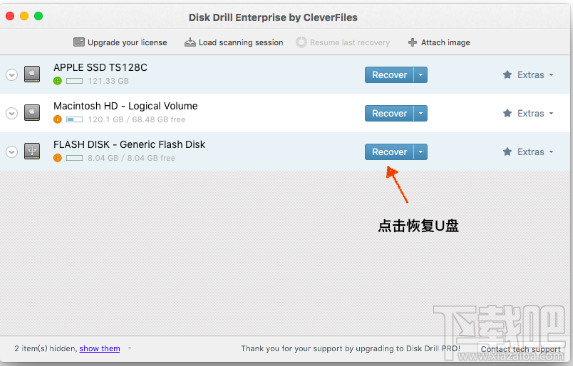Open Attach image label
573x366 pixels.
[x=445, y=42]
